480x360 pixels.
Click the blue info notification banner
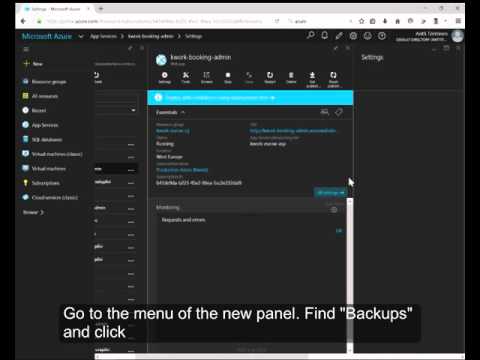(x=250, y=98)
